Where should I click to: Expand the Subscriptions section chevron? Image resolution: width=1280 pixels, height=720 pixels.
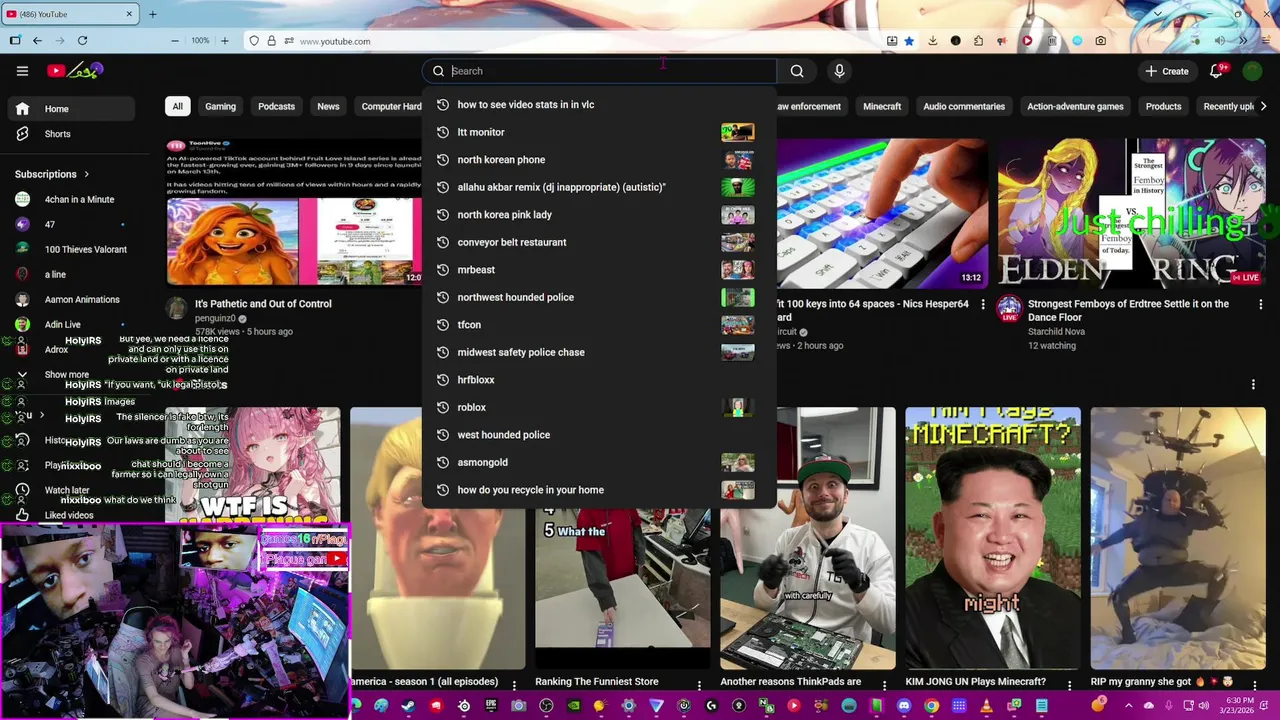pyautogui.click(x=85, y=174)
